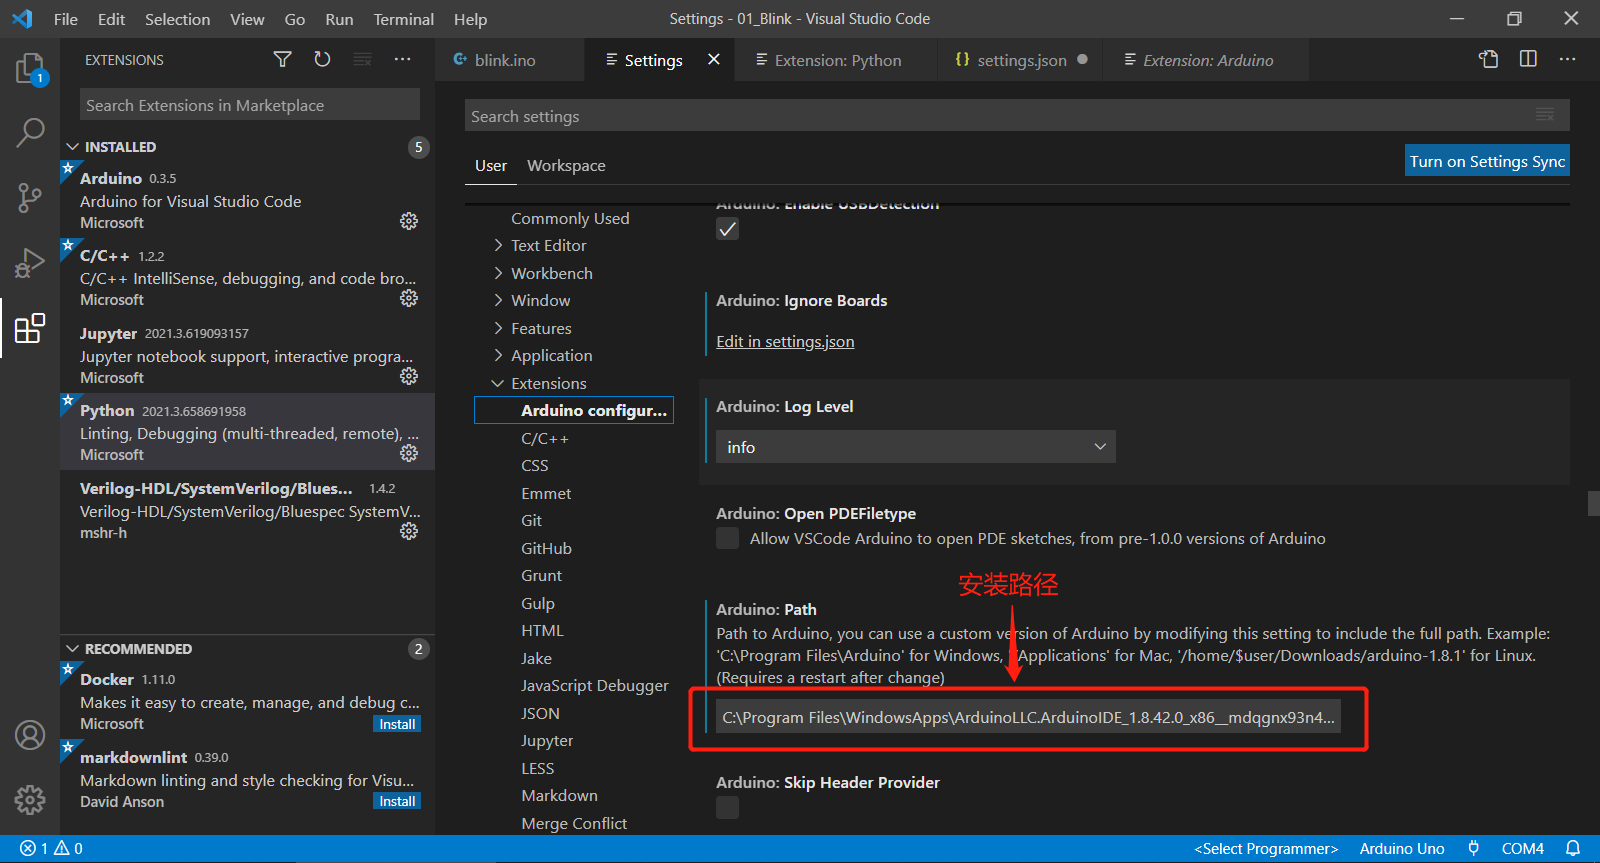Open Run and Debug view icon
1600x863 pixels.
[30, 262]
